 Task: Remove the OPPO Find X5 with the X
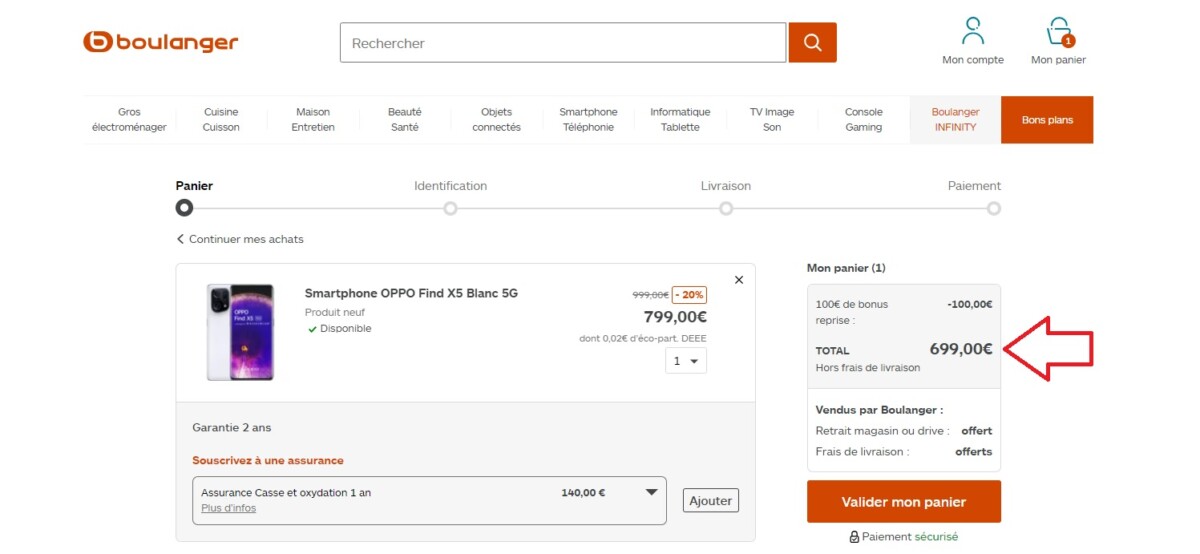[739, 280]
